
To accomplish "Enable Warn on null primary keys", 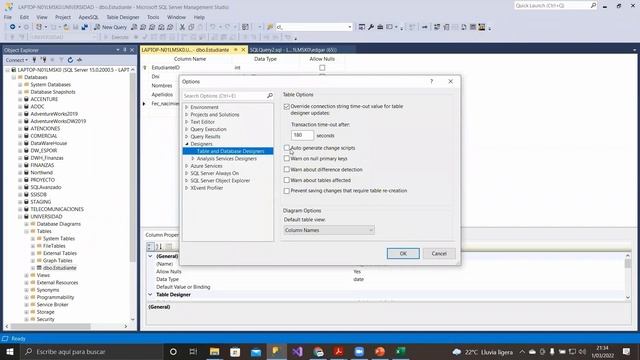I will (x=287, y=158).
